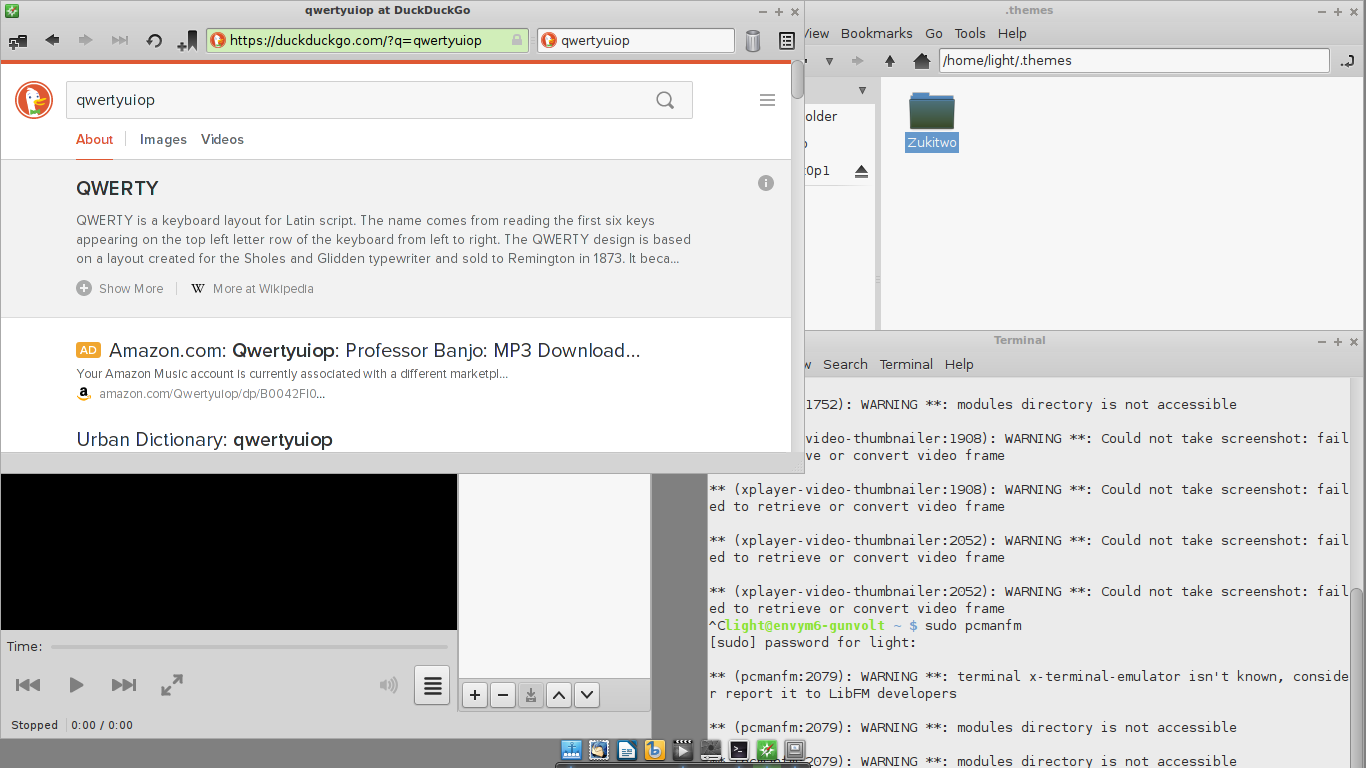Screen dimensions: 1366x768
Task: Save the playlist with the download icon
Action: click(532, 695)
